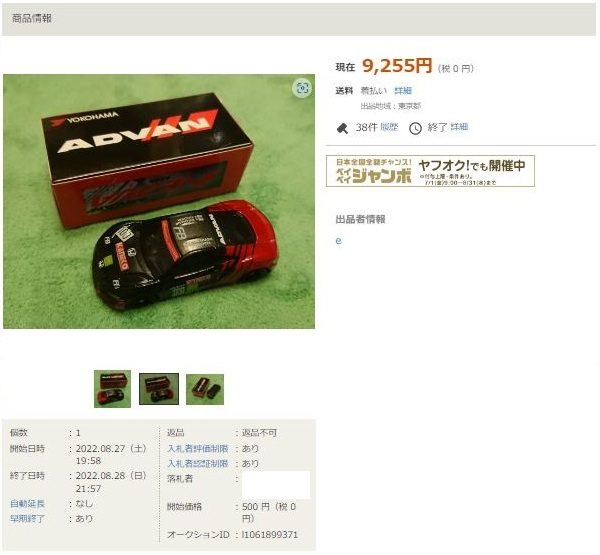
Task: Open the 送料 詳細 link
Action: tap(403, 91)
